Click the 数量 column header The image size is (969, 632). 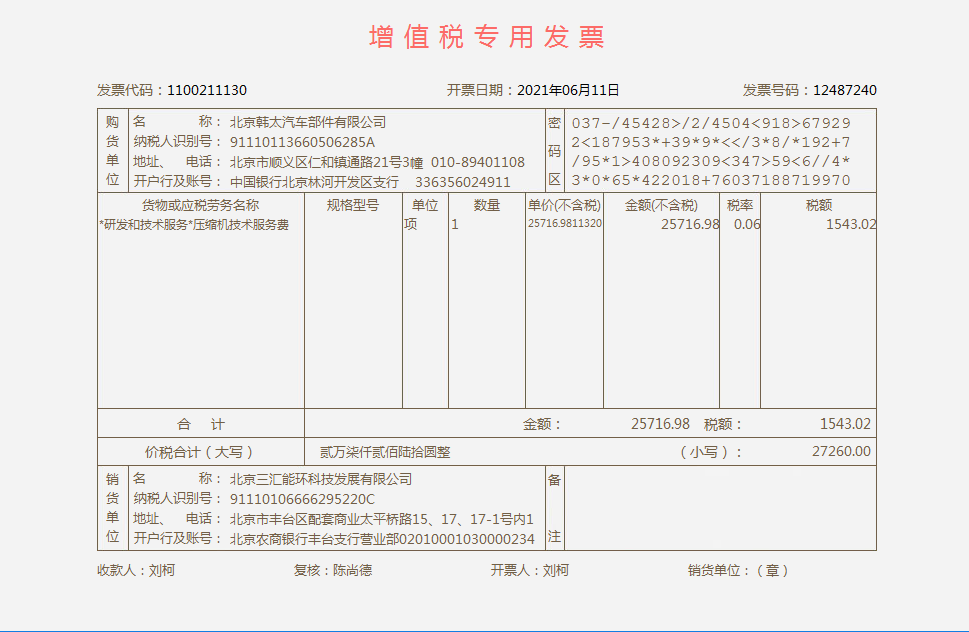point(486,205)
